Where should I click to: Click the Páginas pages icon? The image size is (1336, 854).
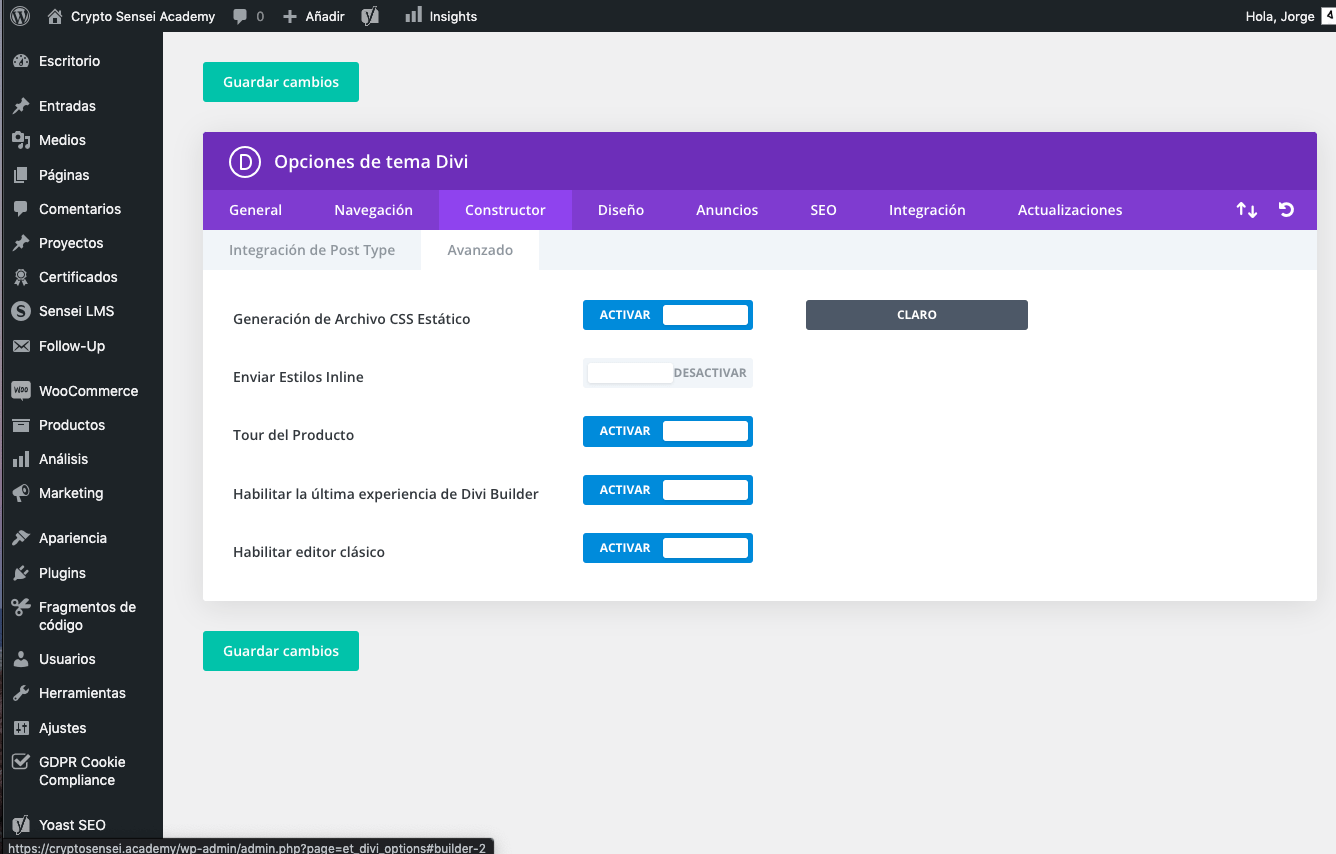click(x=21, y=175)
